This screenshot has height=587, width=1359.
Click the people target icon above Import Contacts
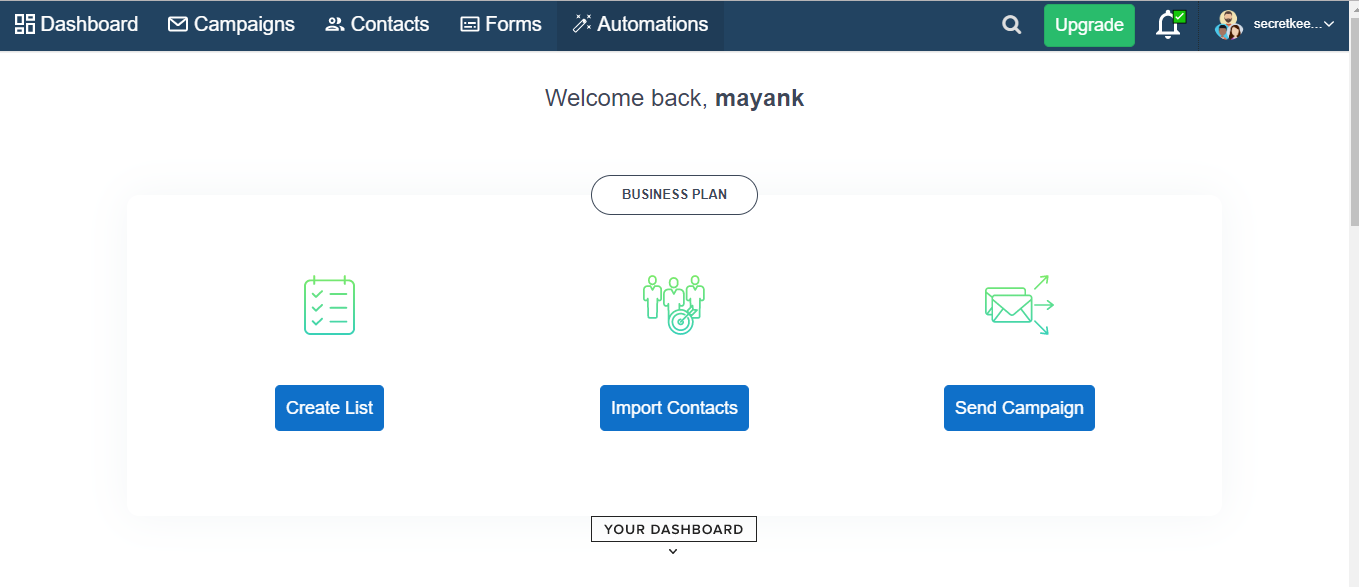pos(674,305)
